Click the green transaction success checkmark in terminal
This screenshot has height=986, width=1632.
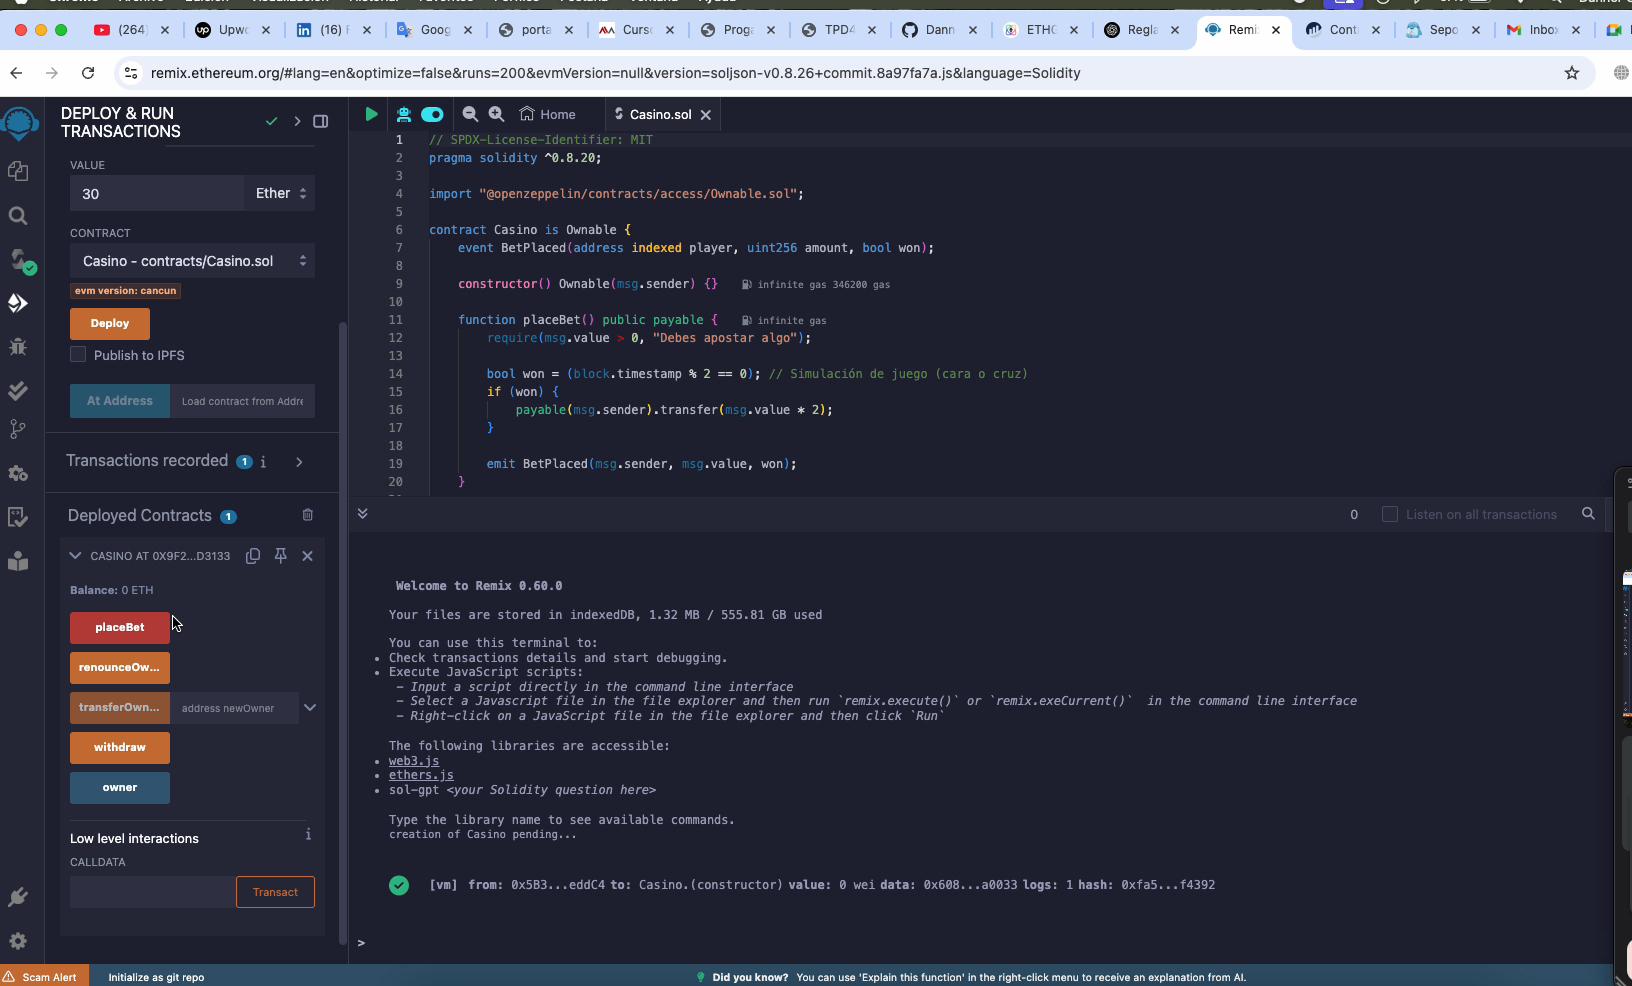tap(399, 885)
